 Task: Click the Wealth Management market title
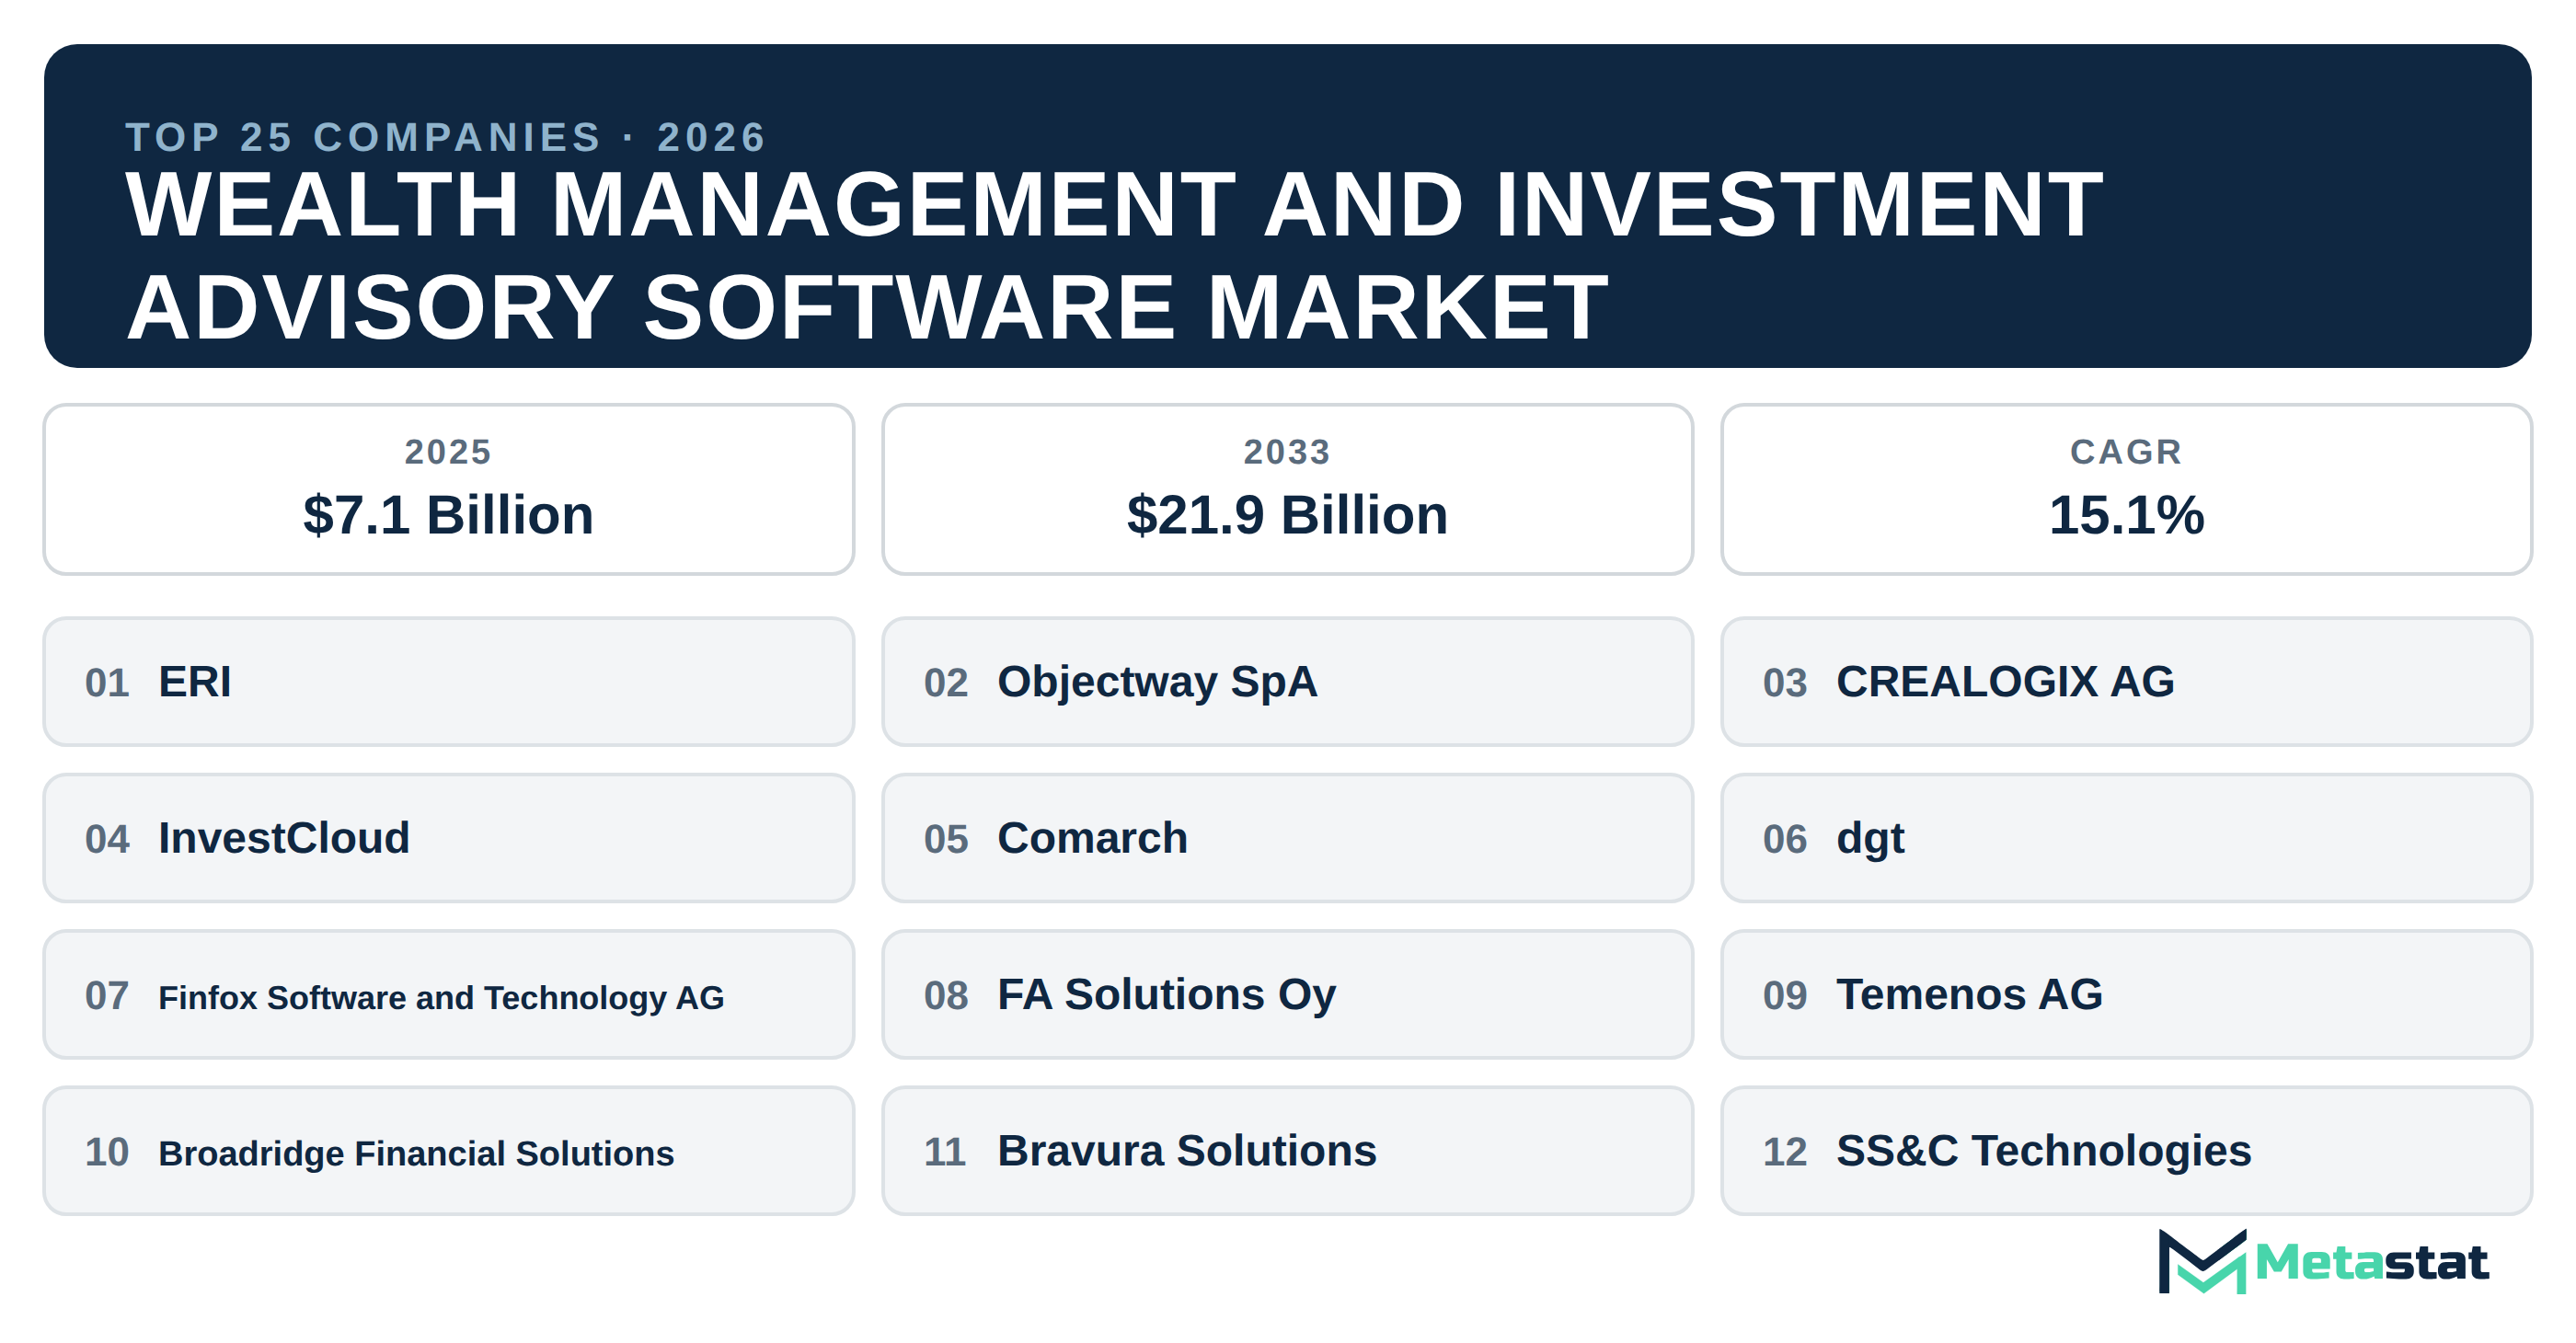tap(1115, 255)
